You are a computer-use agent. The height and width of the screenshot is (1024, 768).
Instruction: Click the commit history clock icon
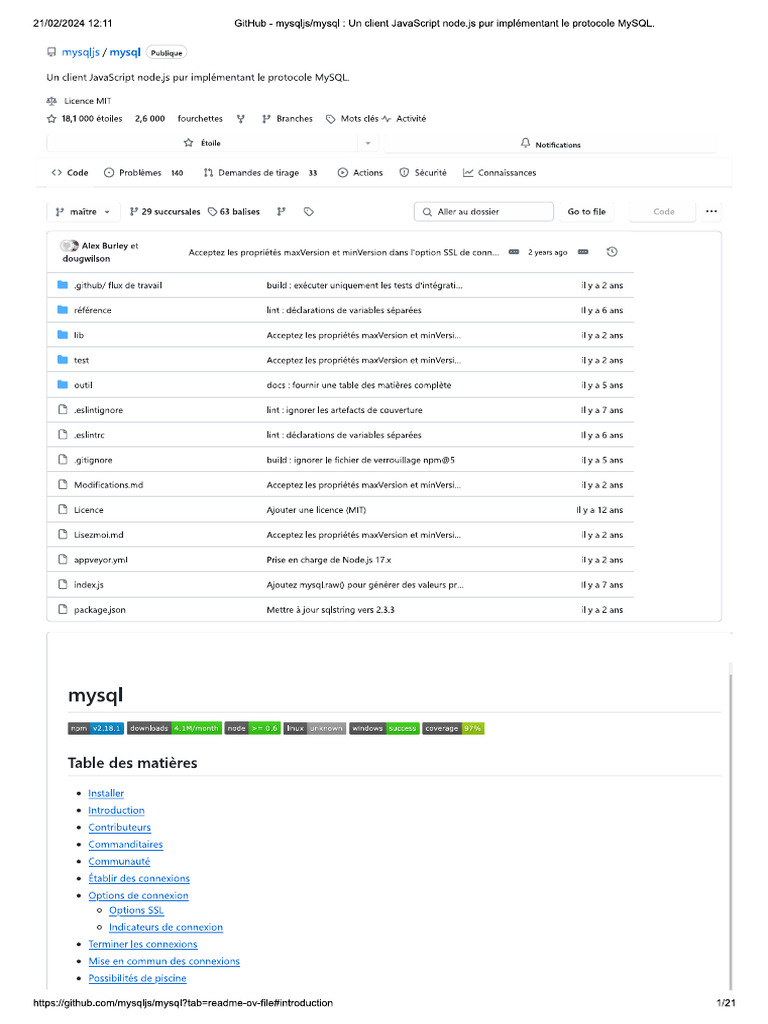coord(611,252)
